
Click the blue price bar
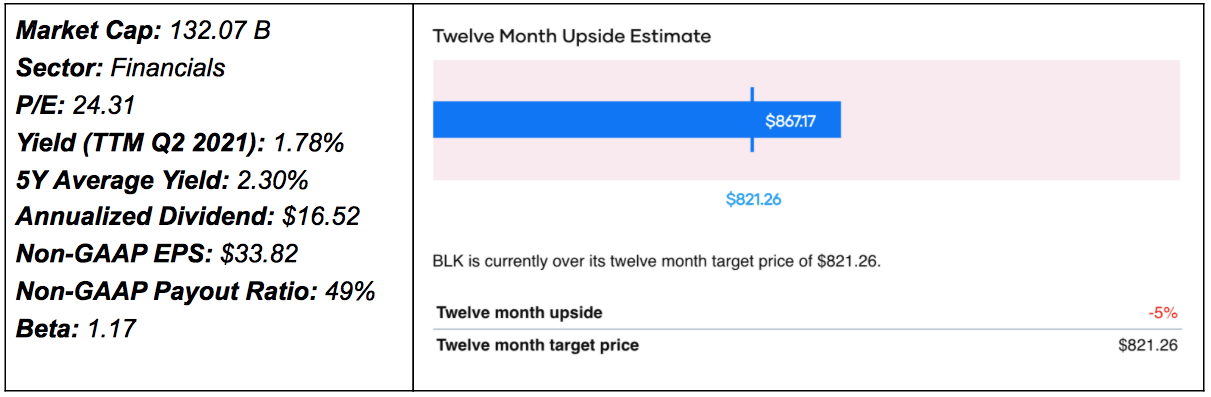636,120
